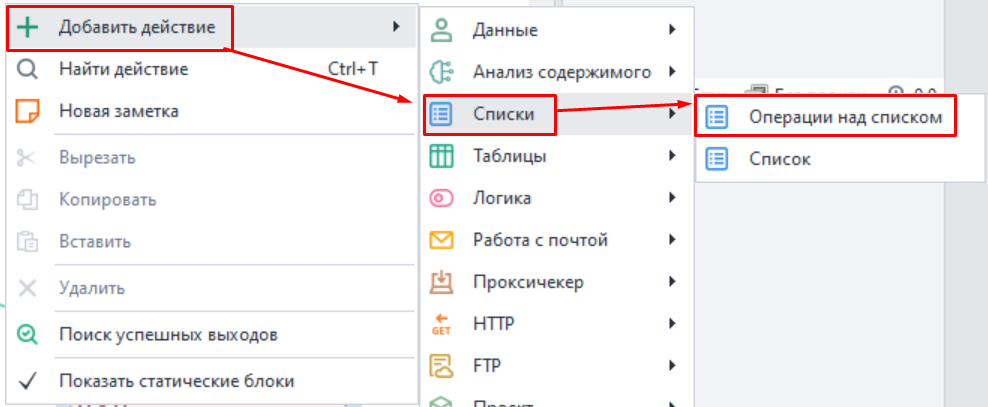
Task: Open the Таблицы category label
Action: click(x=510, y=156)
